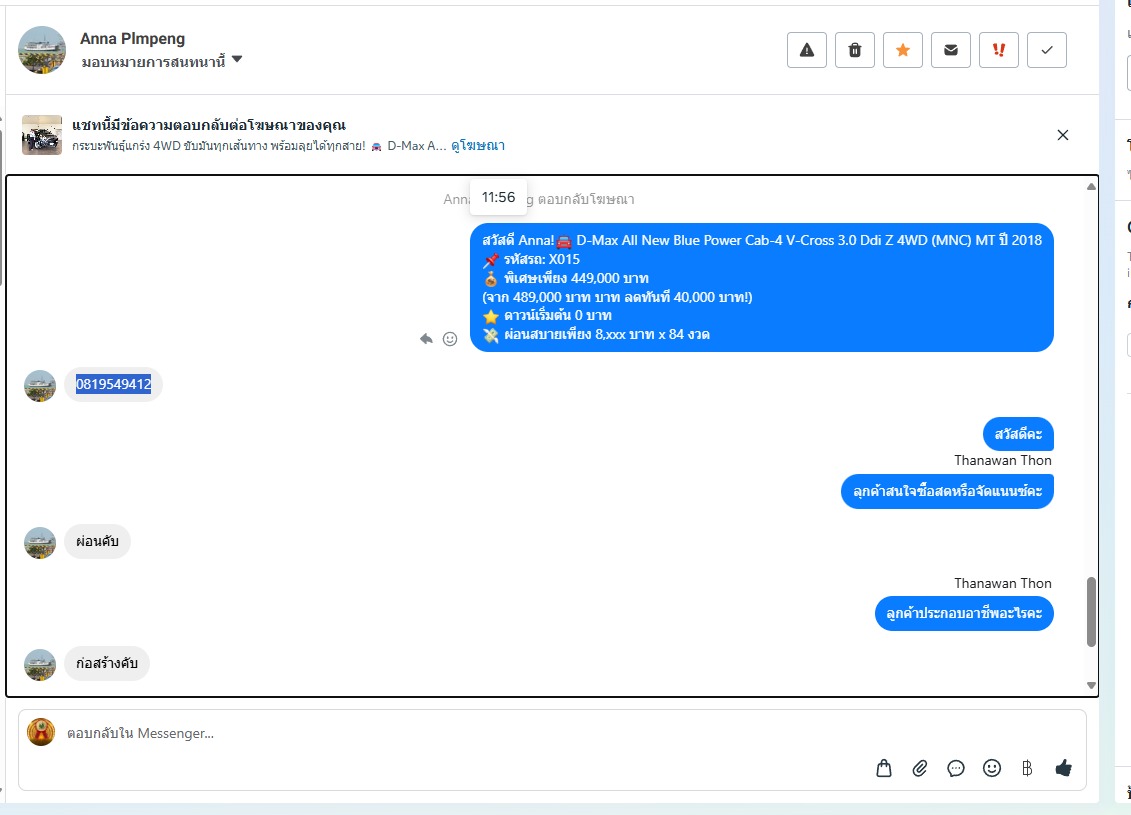
Task: Add emoji reaction to the D-Max message
Action: [x=450, y=339]
